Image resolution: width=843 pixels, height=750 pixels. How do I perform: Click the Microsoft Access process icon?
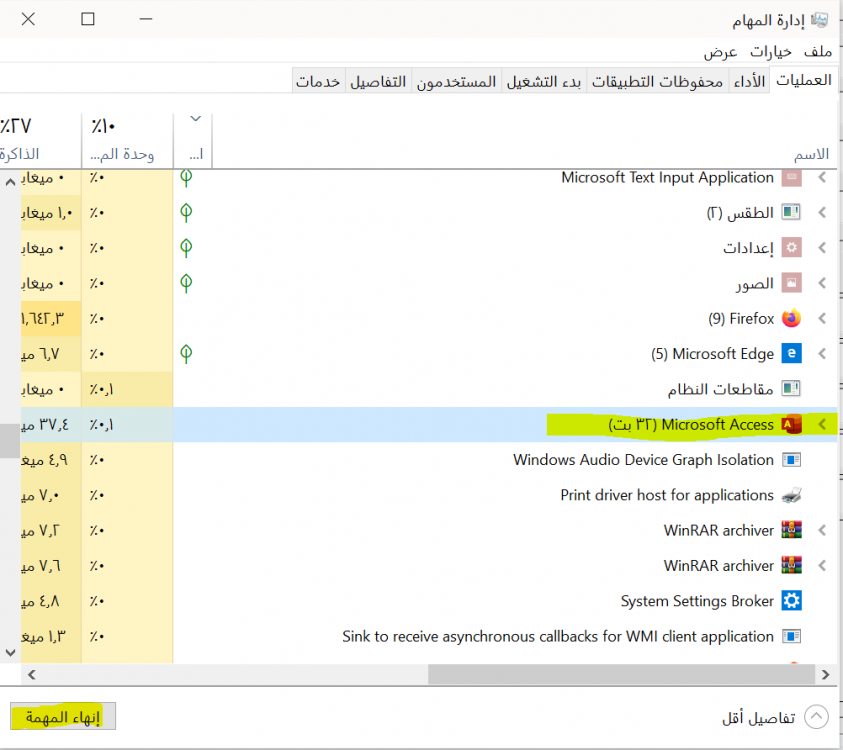coord(791,424)
